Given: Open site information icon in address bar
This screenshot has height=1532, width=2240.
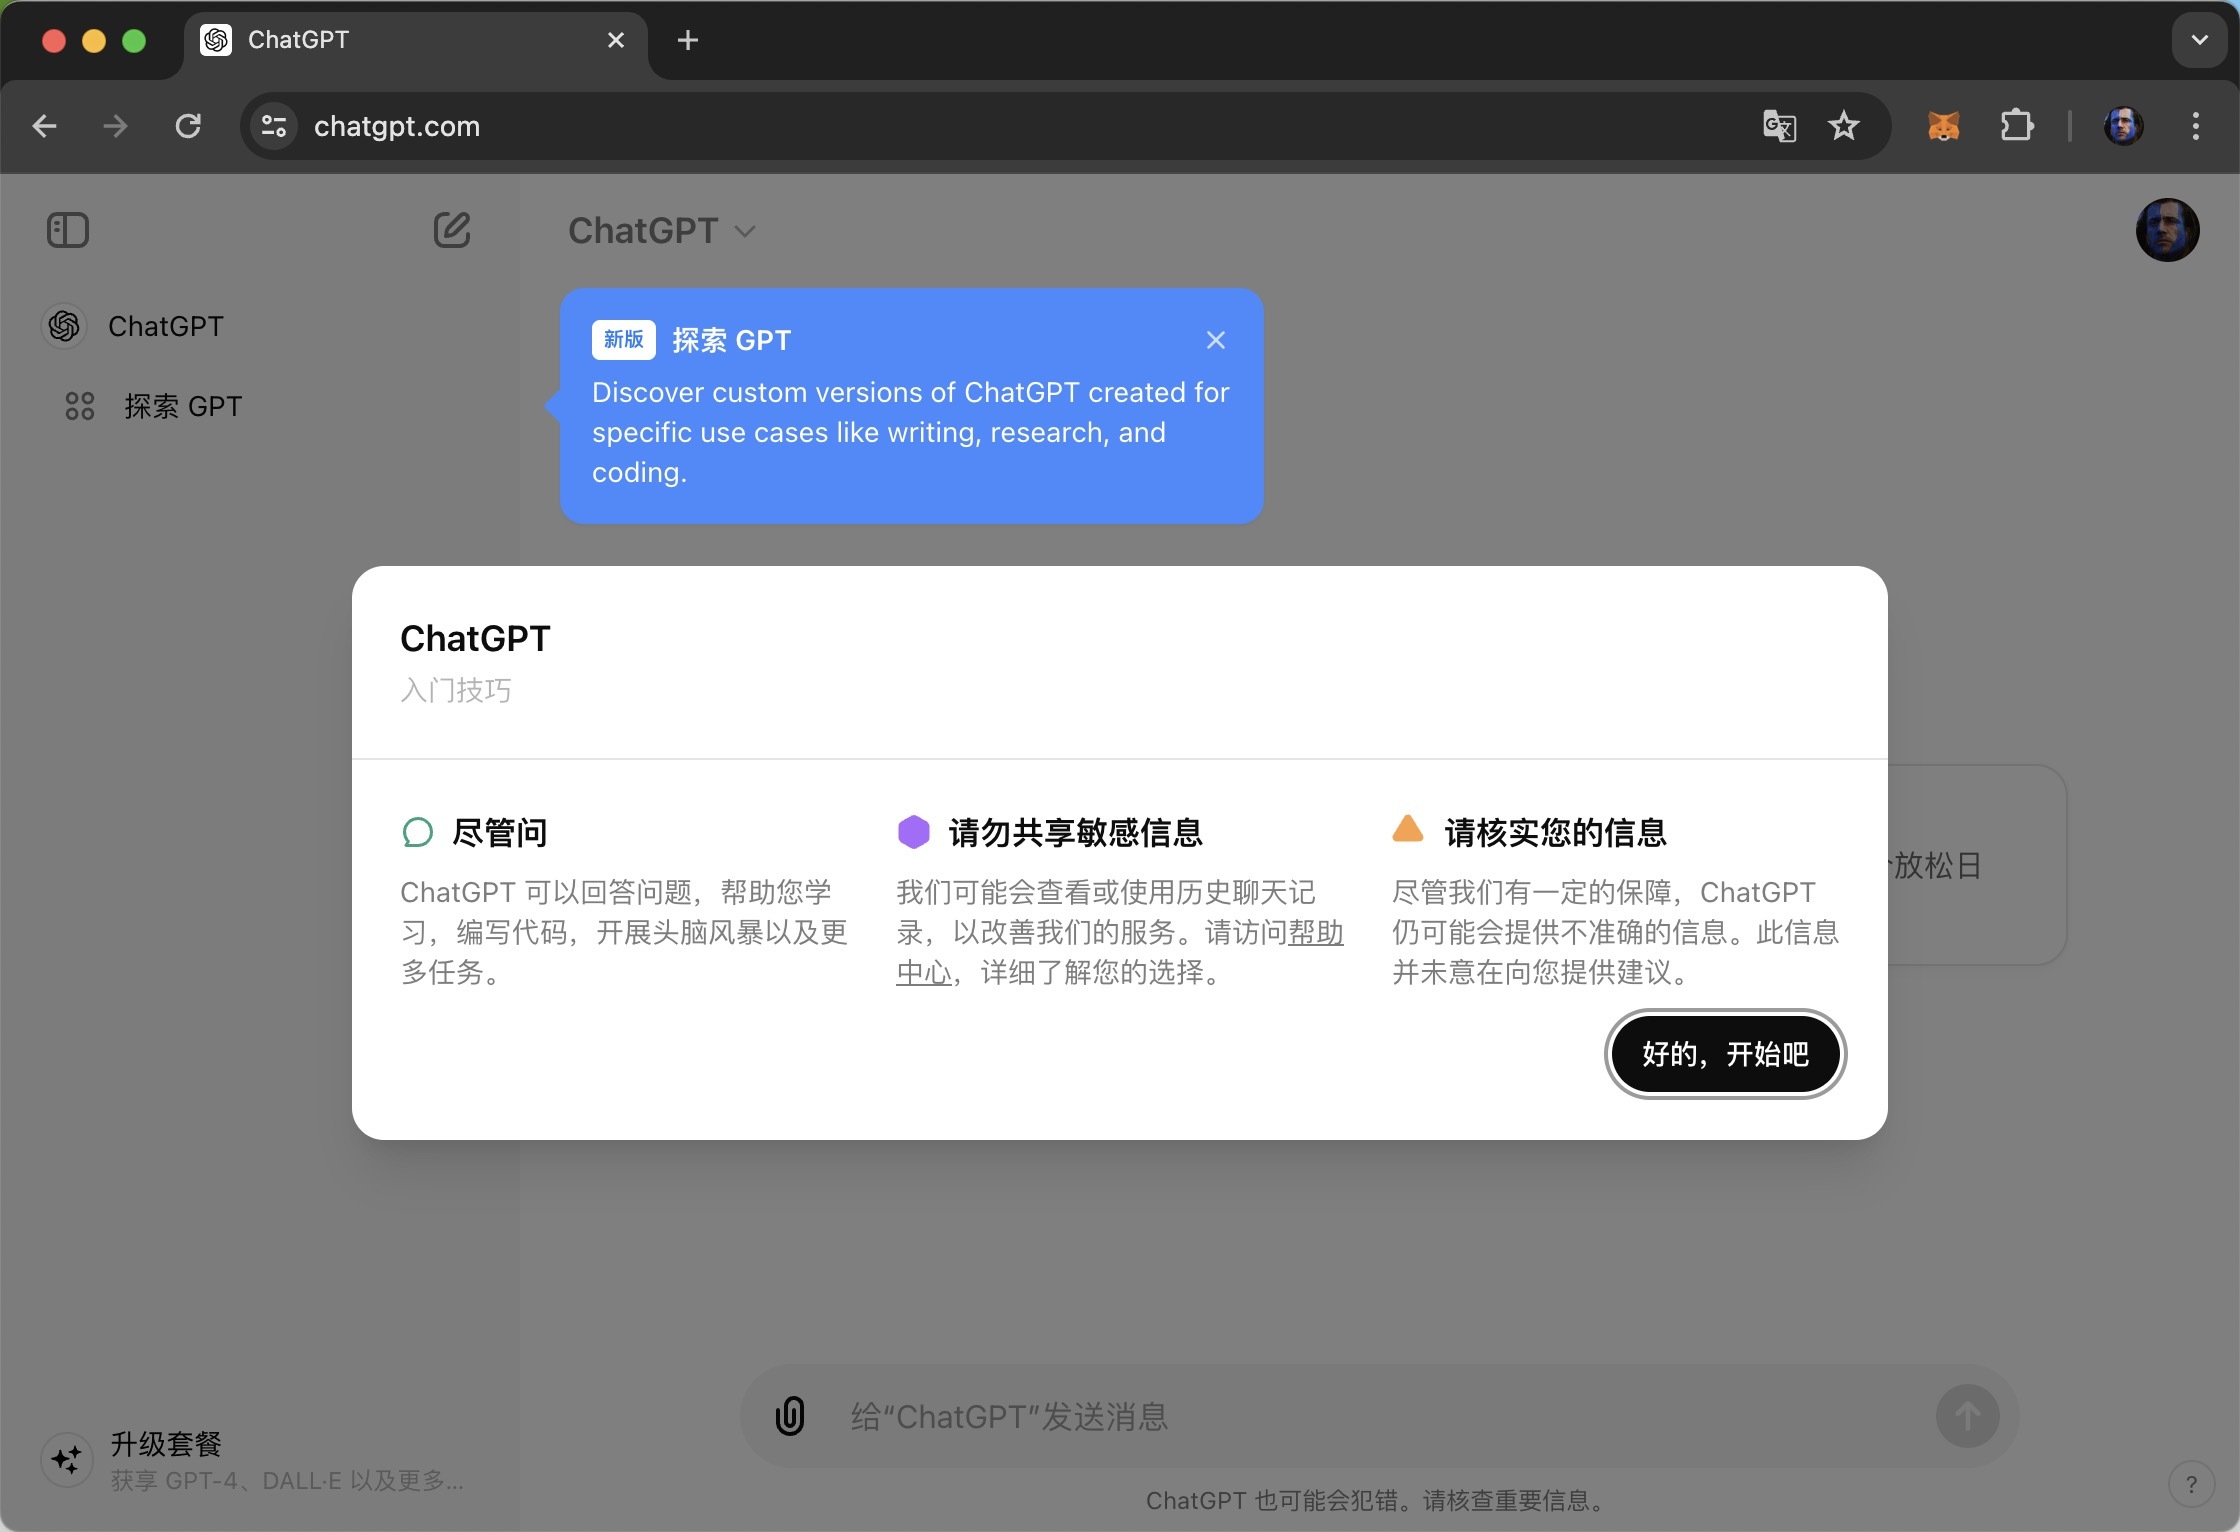Looking at the screenshot, I should click(274, 126).
